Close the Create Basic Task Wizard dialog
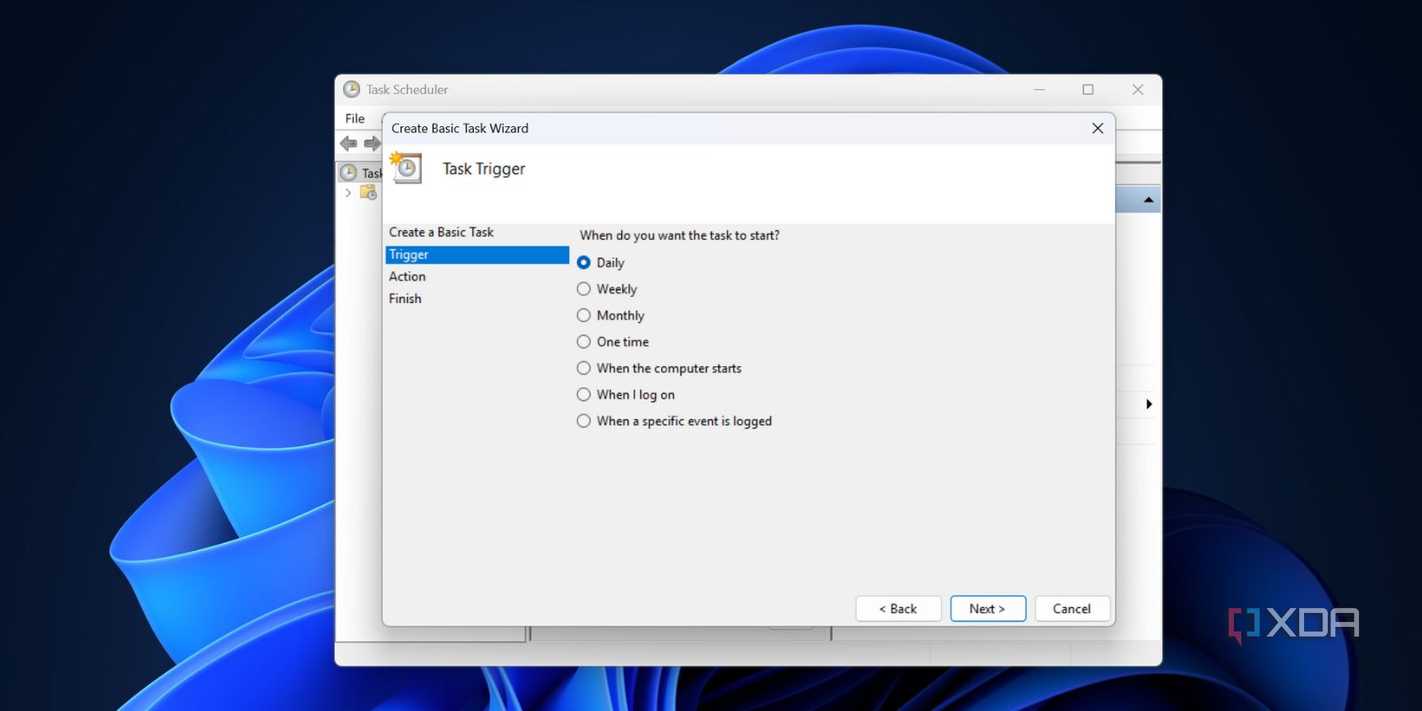This screenshot has height=711, width=1422. tap(1097, 128)
